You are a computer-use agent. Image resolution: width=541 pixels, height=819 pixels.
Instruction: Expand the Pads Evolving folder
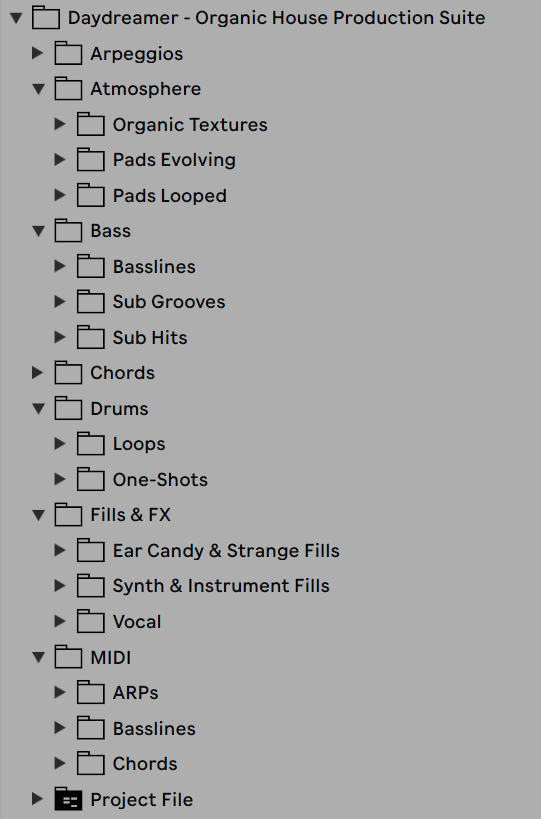(60, 160)
